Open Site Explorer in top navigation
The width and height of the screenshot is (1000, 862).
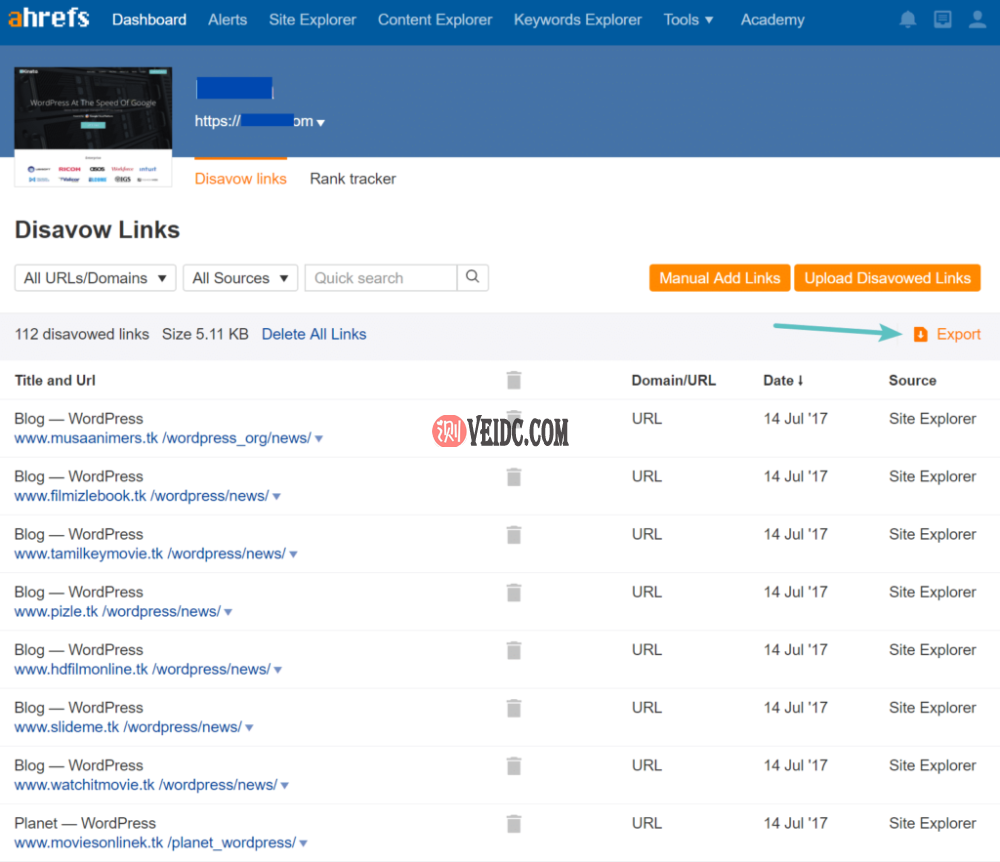tap(312, 20)
